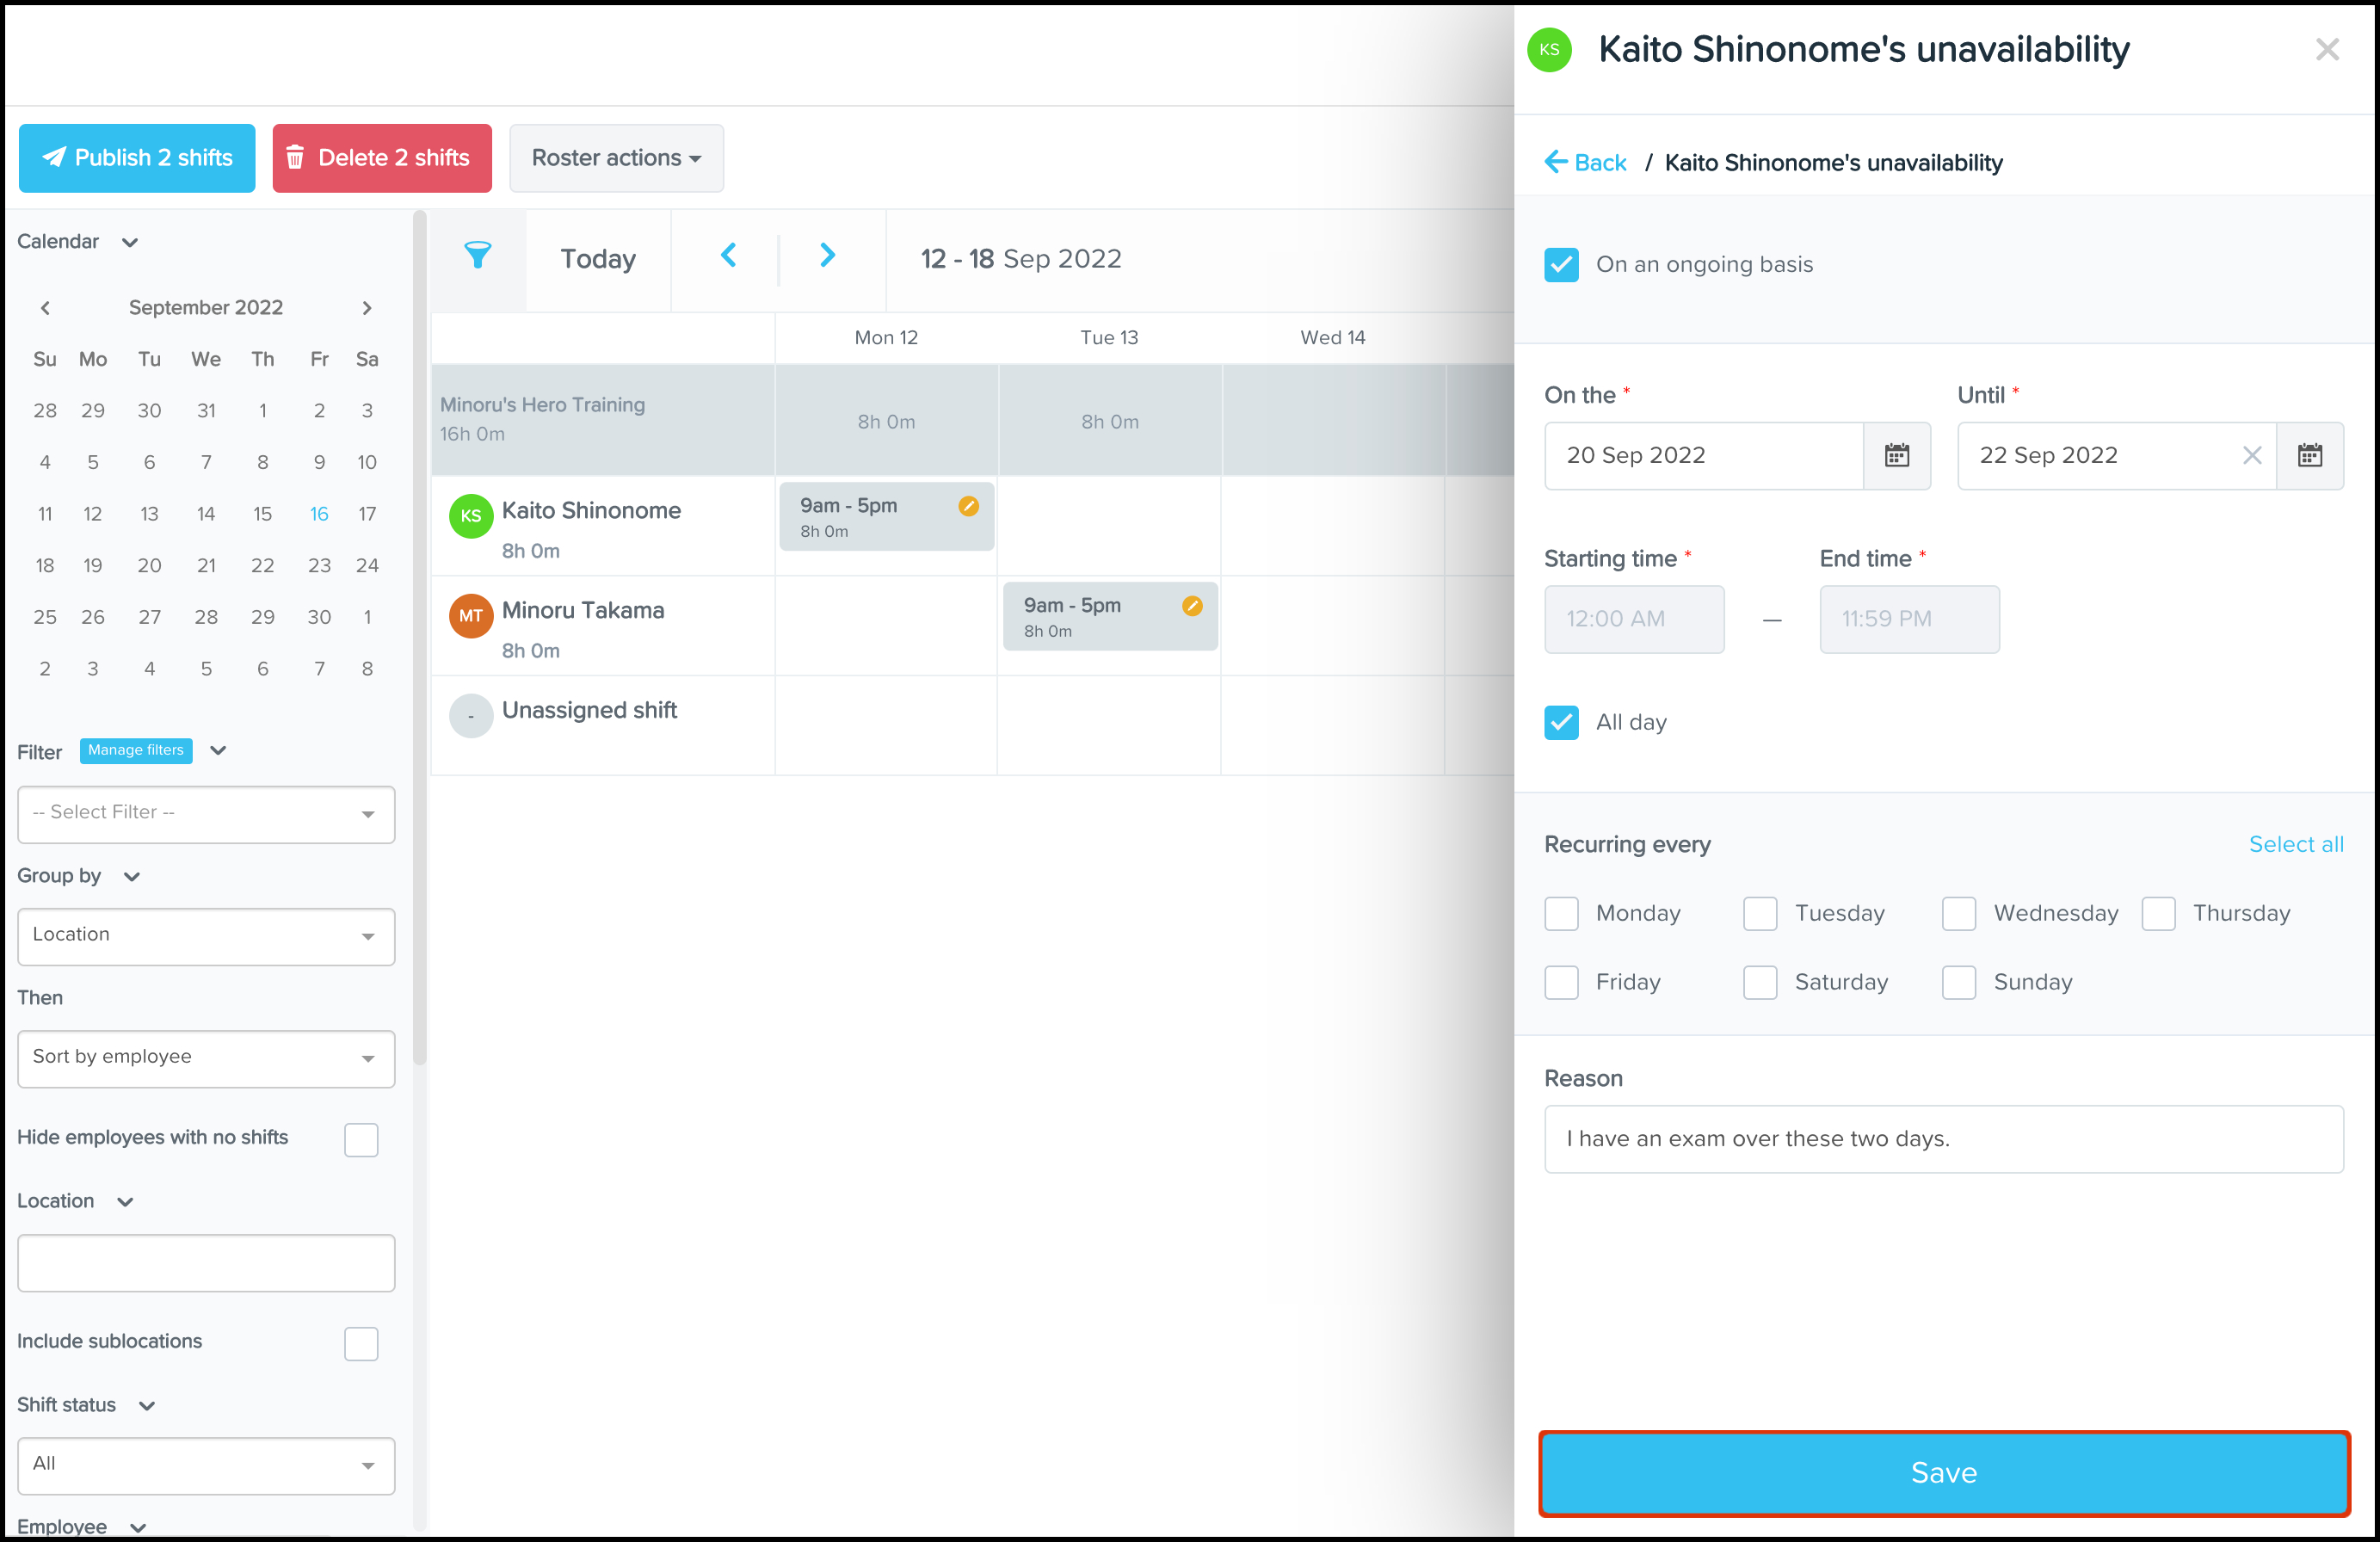Clear the Until date with X icon
Viewport: 2380px width, 1542px height.
[x=2251, y=456]
